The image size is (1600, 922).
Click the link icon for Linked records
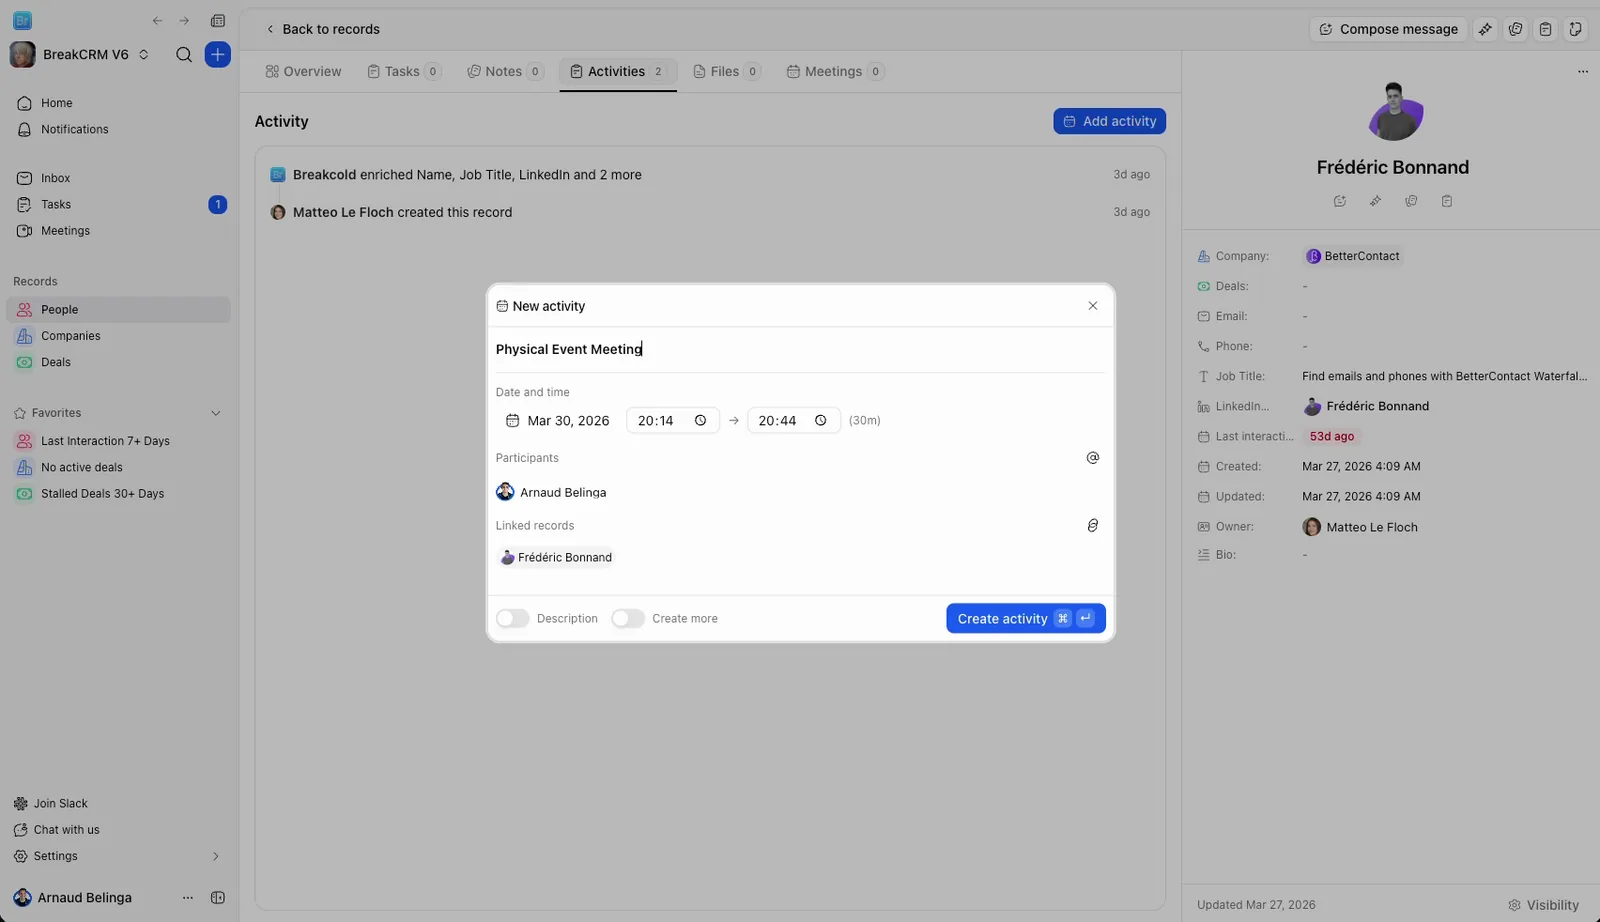click(1093, 526)
